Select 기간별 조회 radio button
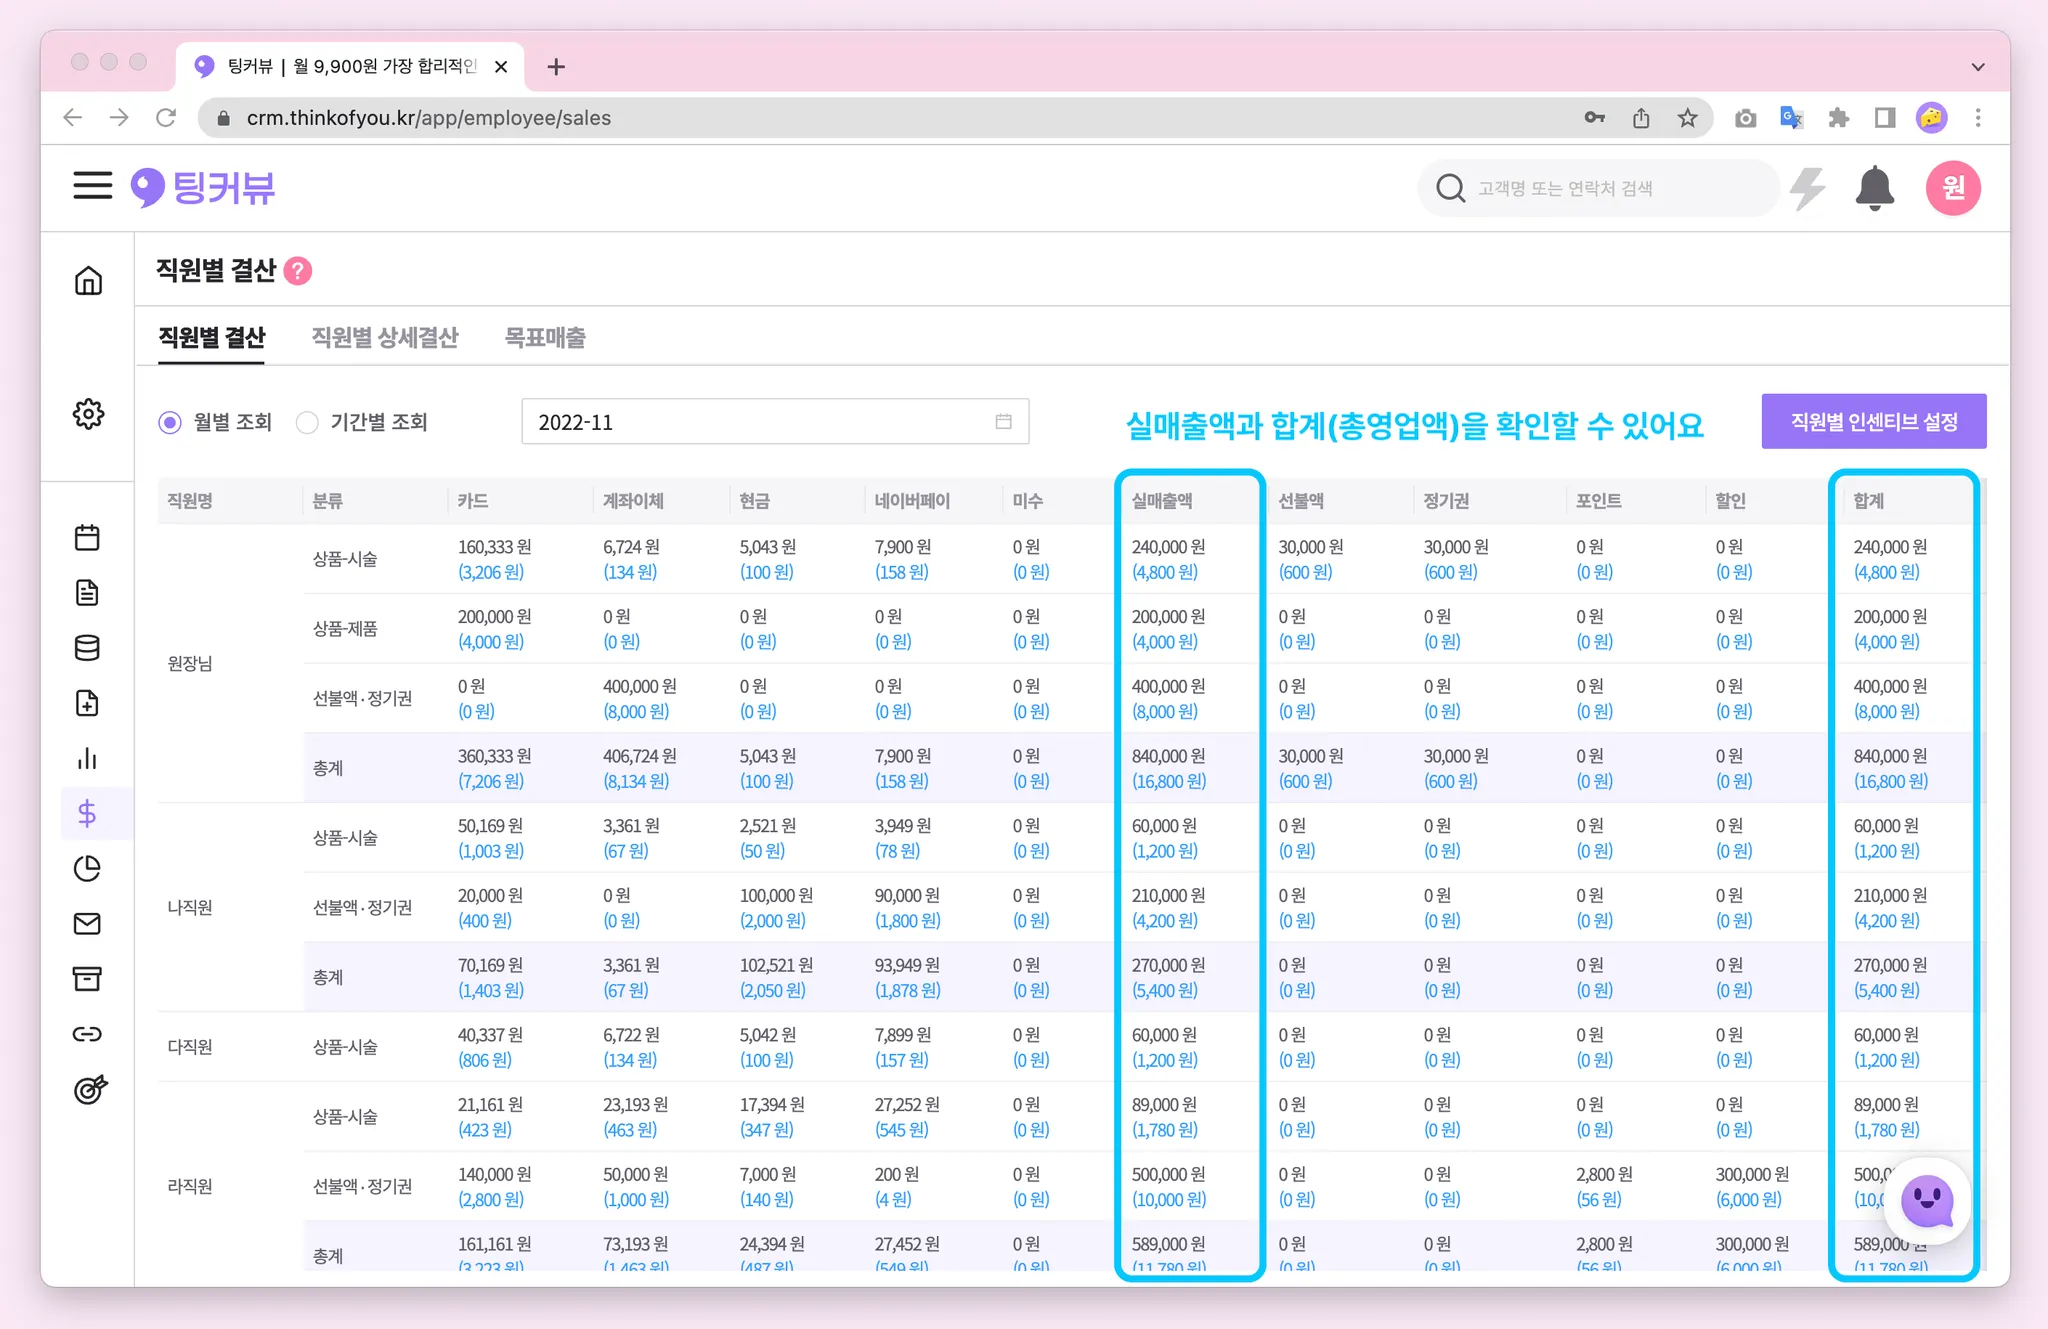The width and height of the screenshot is (2048, 1329). pos(308,423)
